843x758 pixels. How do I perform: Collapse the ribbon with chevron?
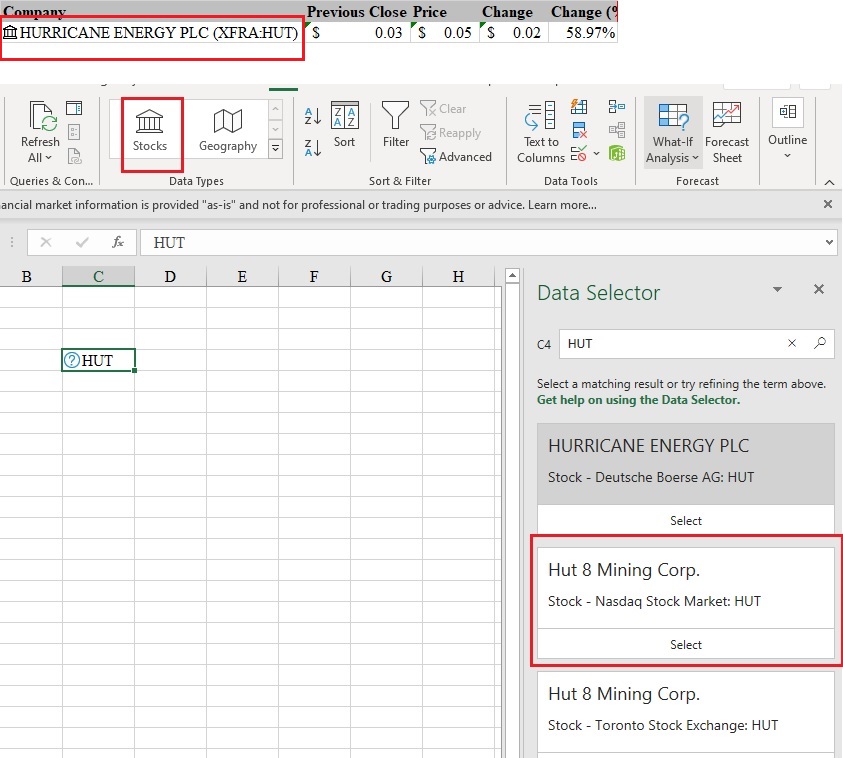click(x=830, y=183)
